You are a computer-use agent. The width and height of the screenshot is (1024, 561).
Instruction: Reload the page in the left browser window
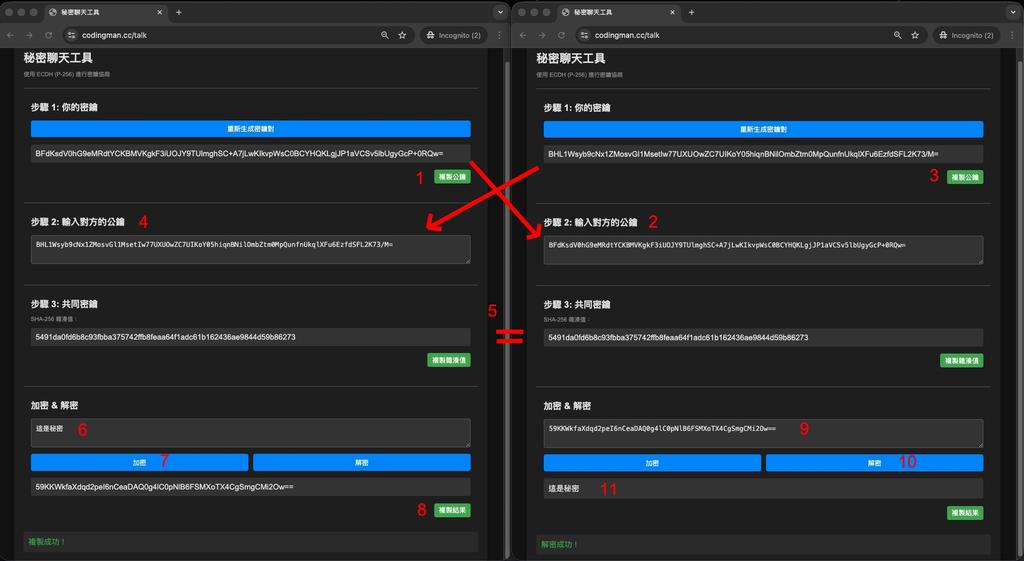48,35
